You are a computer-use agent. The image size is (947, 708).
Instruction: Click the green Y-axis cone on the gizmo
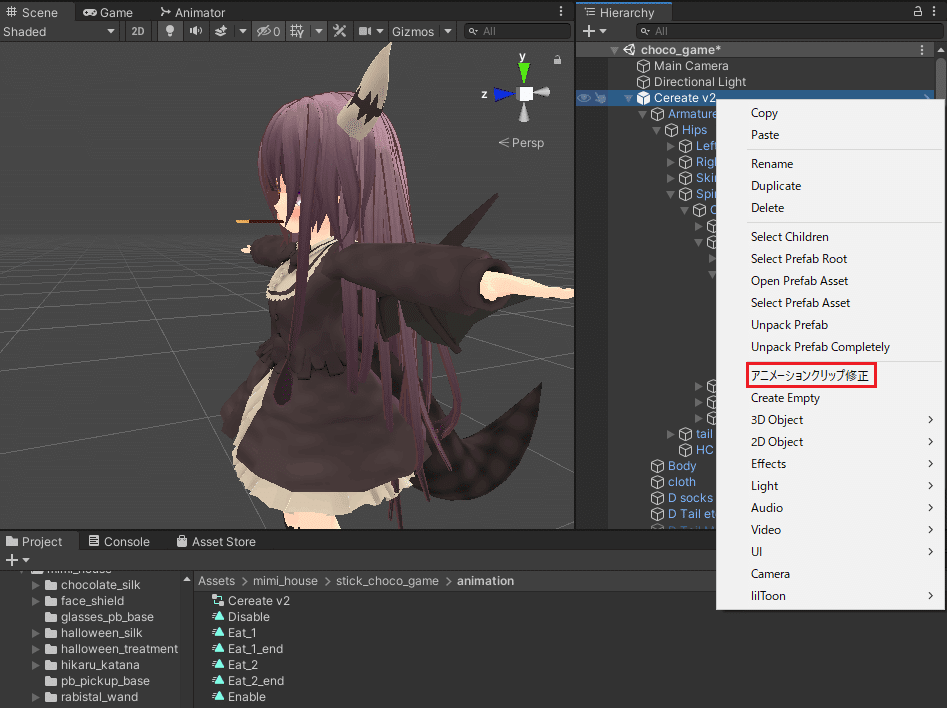(524, 71)
